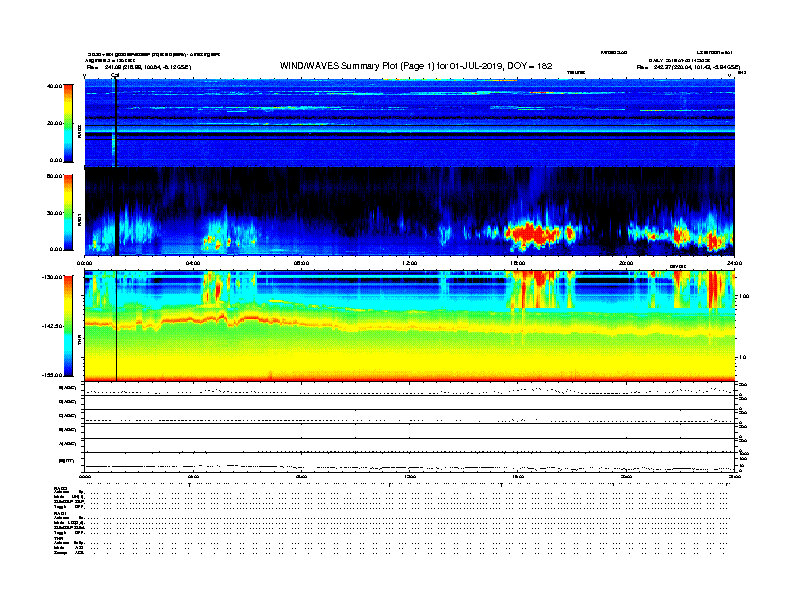
Task: Click the 04:00 tick below the bottom line plot
Action: pyautogui.click(x=193, y=476)
